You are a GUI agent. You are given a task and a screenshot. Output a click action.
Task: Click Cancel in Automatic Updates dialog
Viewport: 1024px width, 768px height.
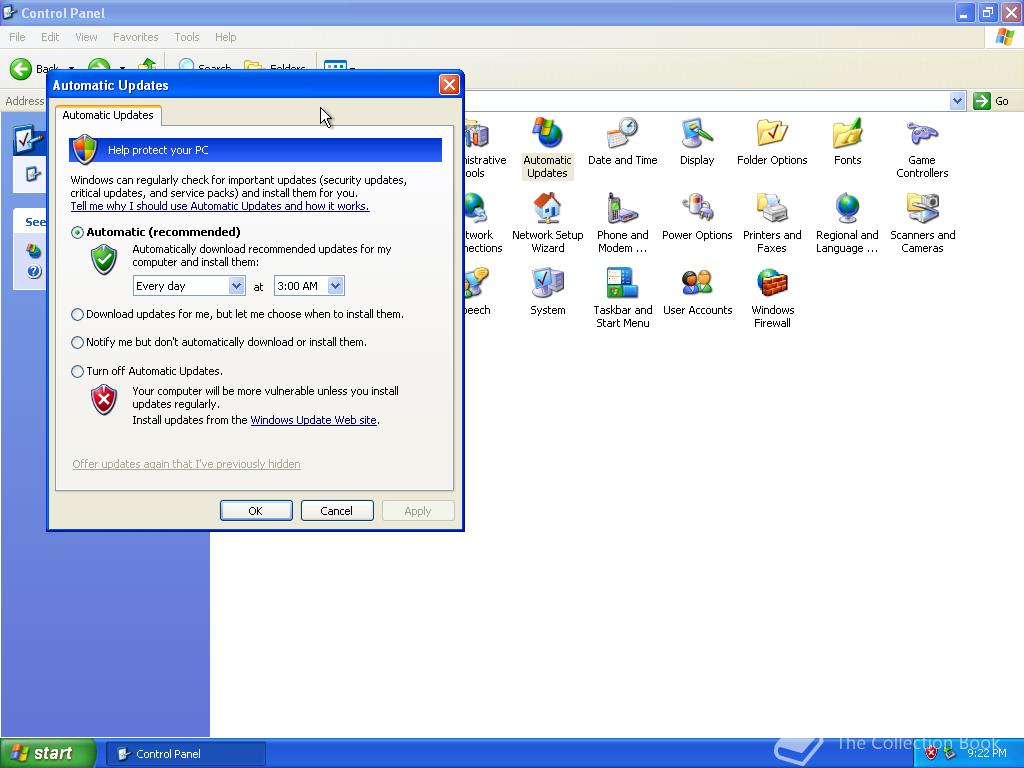[x=337, y=511]
